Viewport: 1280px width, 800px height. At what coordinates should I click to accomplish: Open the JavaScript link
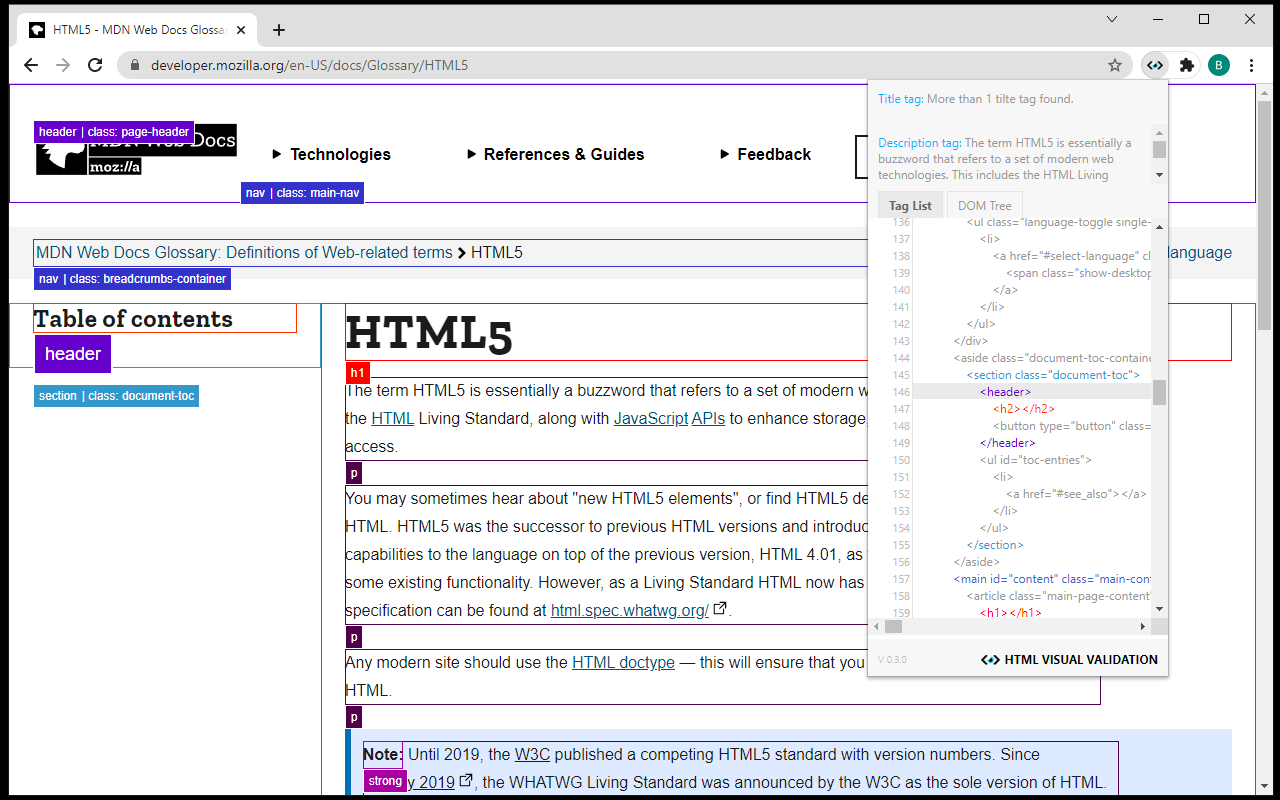(650, 418)
